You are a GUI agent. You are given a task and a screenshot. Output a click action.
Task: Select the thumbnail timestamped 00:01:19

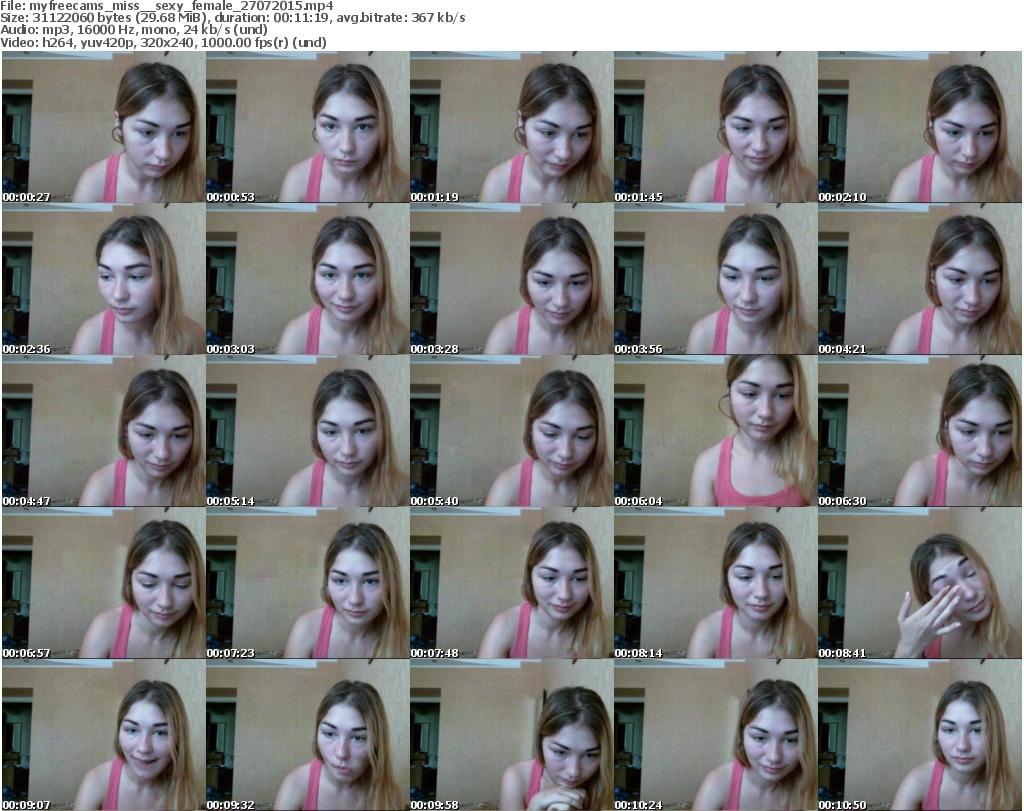[511, 127]
